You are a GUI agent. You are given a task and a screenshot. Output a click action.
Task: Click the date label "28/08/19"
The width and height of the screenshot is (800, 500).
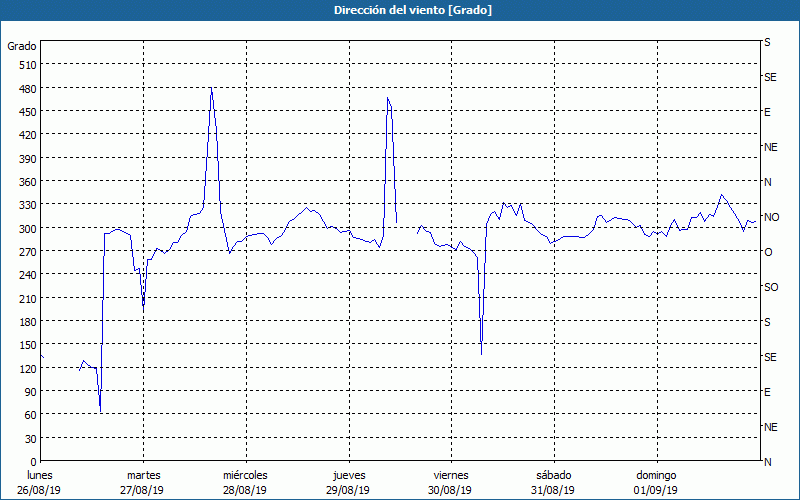(244, 490)
